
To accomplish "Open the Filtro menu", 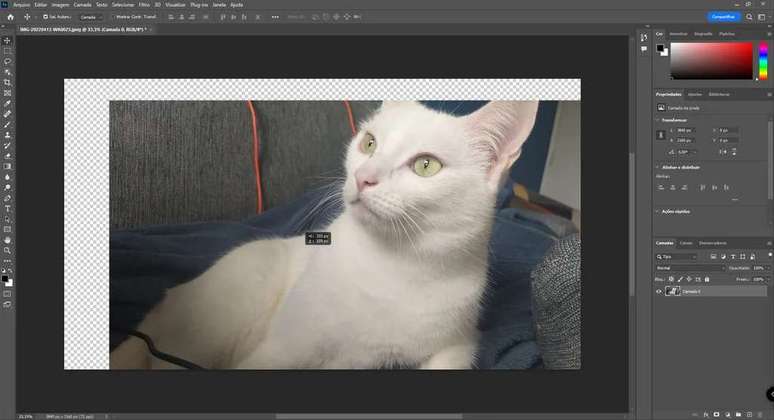I will (x=144, y=4).
